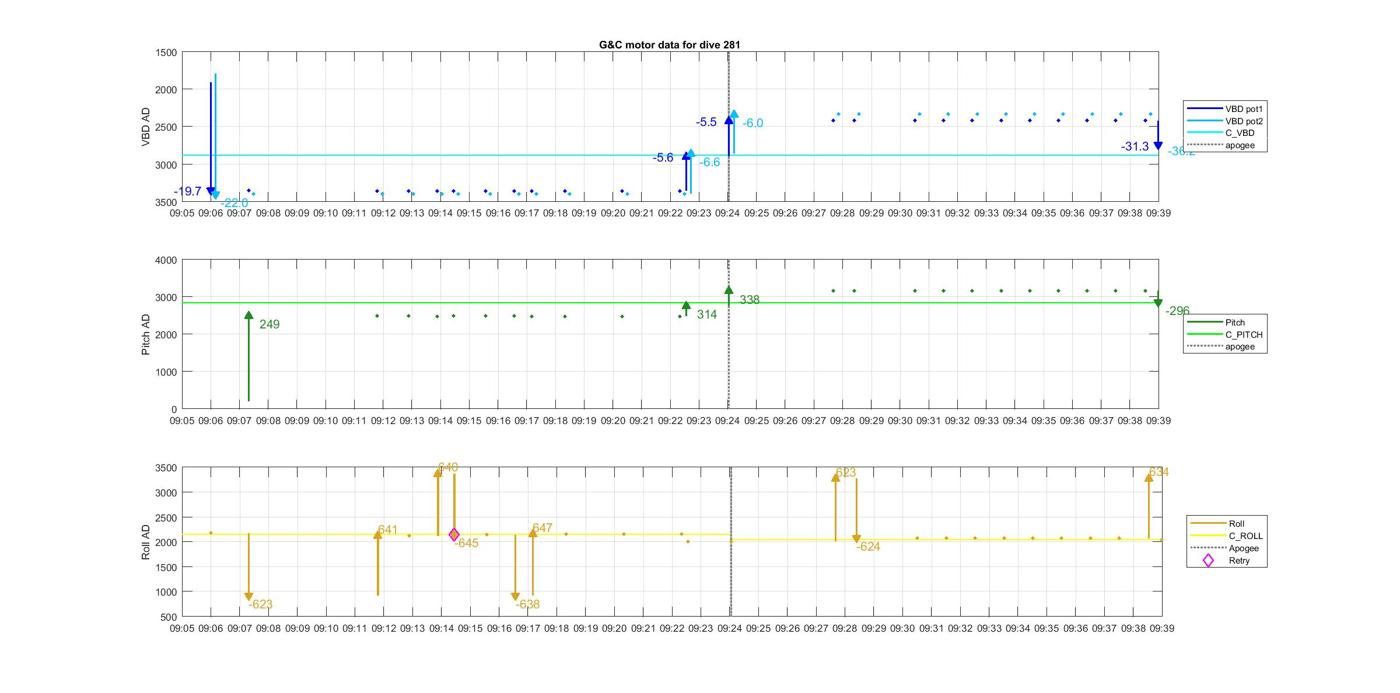Click the '-638' roll data label
1400x693 pixels.
point(527,604)
